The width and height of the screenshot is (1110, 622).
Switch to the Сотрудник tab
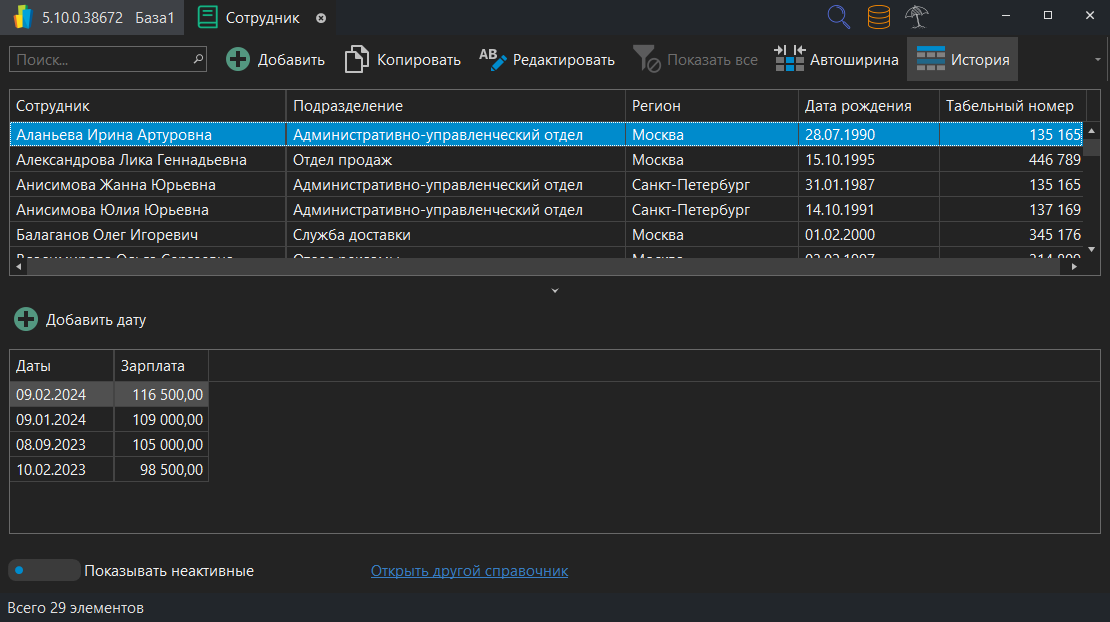[x=263, y=17]
